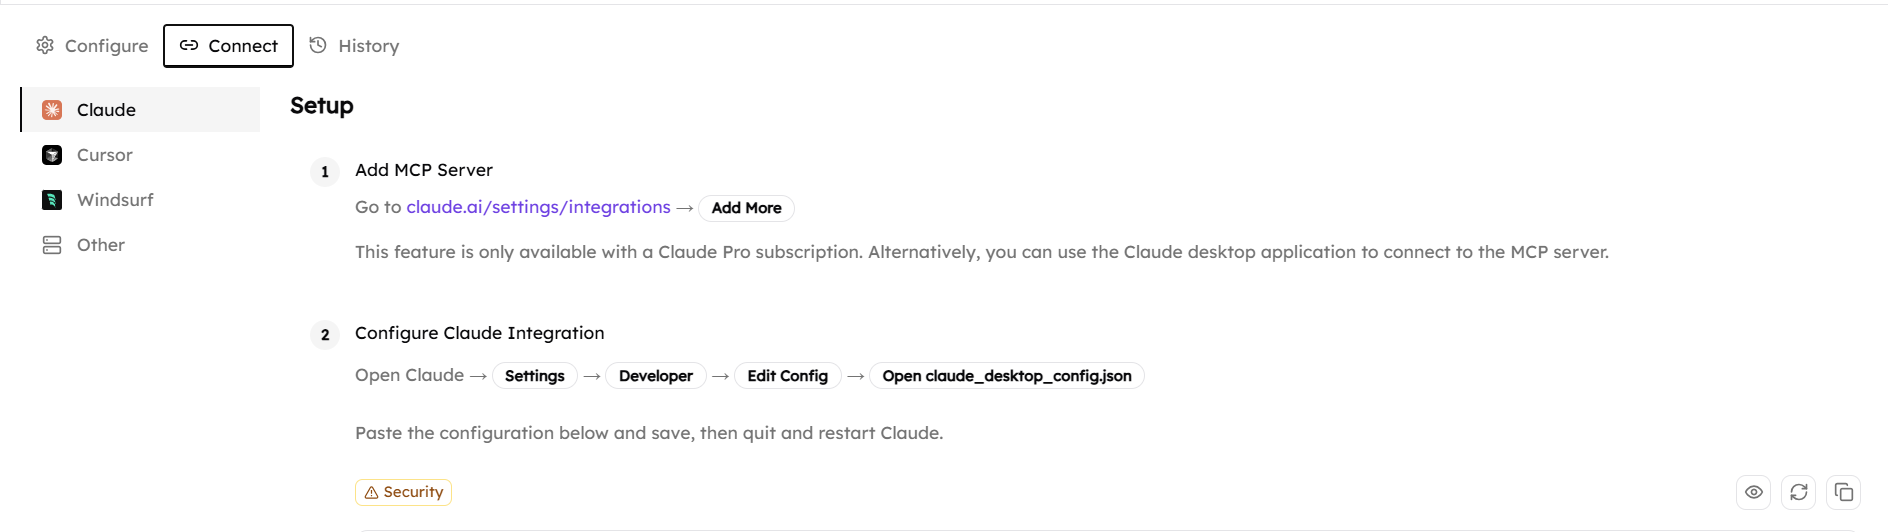Image resolution: width=1888 pixels, height=532 pixels.
Task: Click the Open claude_desktop_config.json chip
Action: (x=1007, y=376)
